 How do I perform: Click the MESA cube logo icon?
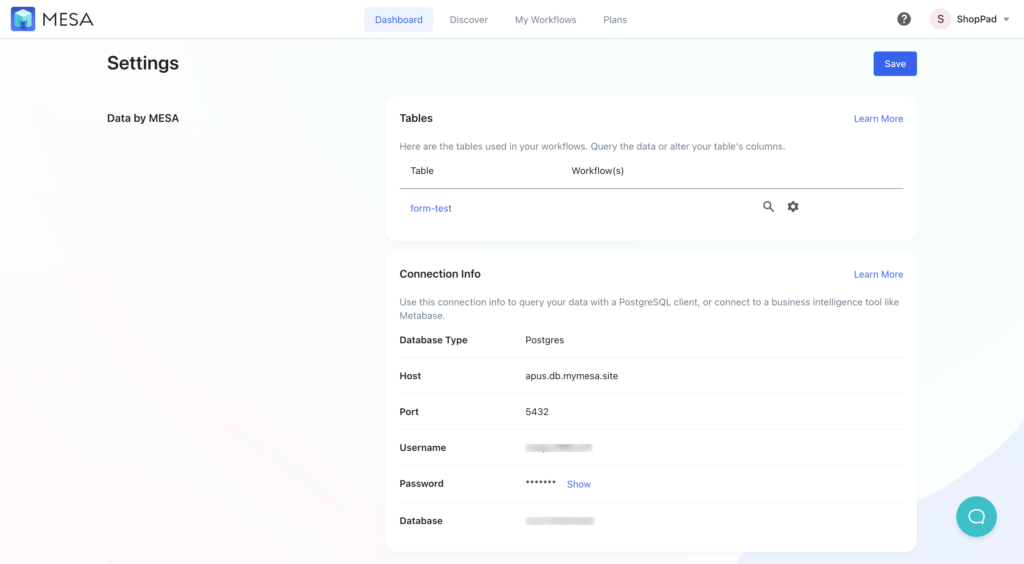[23, 19]
